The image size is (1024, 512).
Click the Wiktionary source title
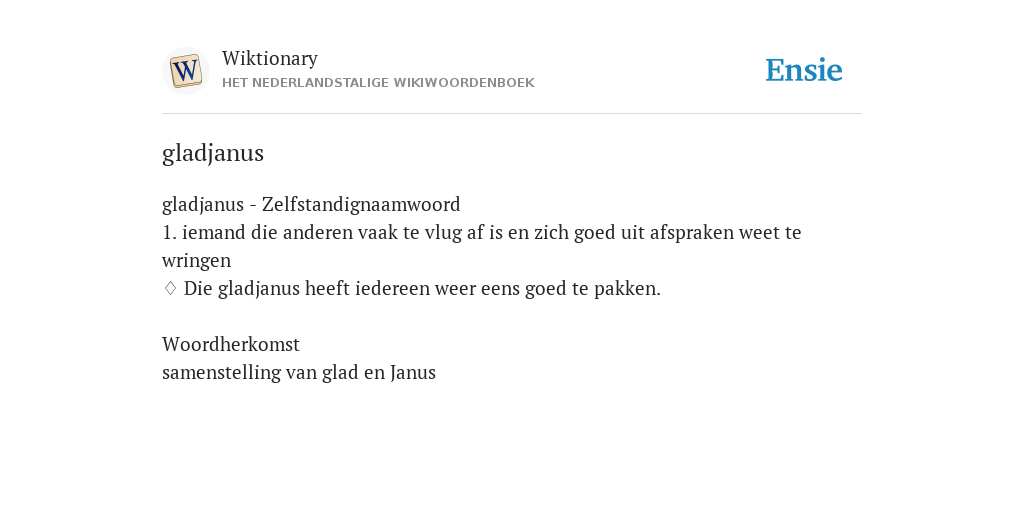click(x=270, y=58)
